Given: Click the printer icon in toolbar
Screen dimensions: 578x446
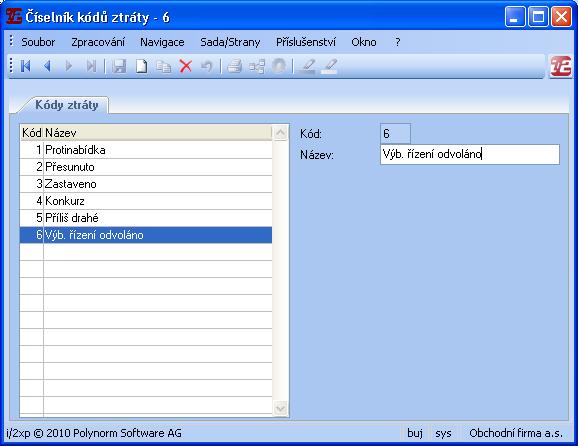Looking at the screenshot, I should click(x=234, y=66).
